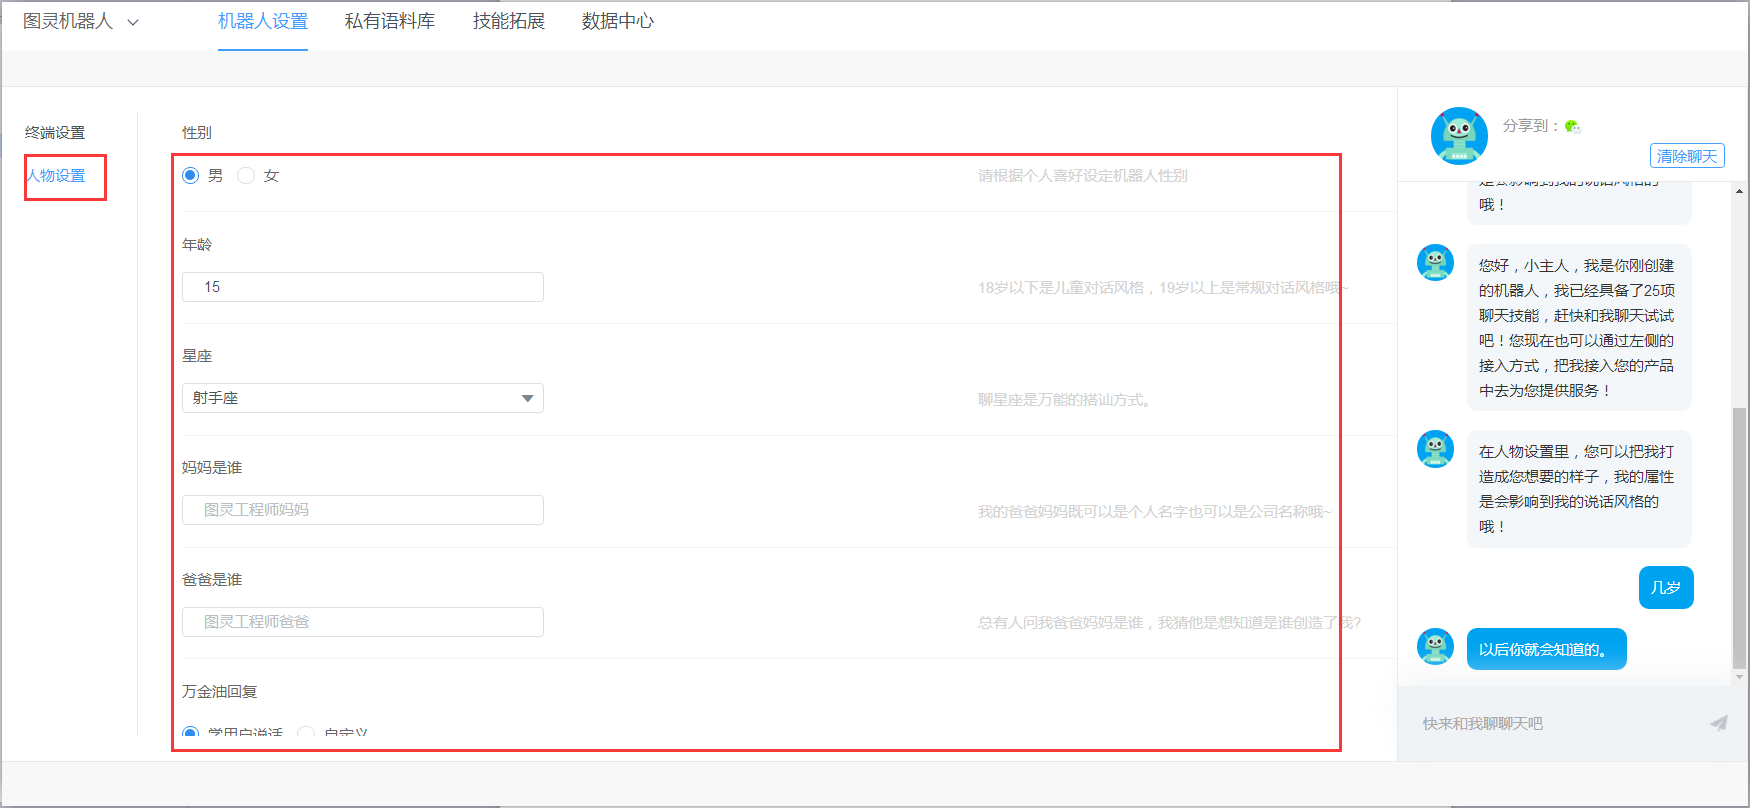The width and height of the screenshot is (1750, 808).
Task: Click the chat scrollbar down arrow
Action: 1739,677
